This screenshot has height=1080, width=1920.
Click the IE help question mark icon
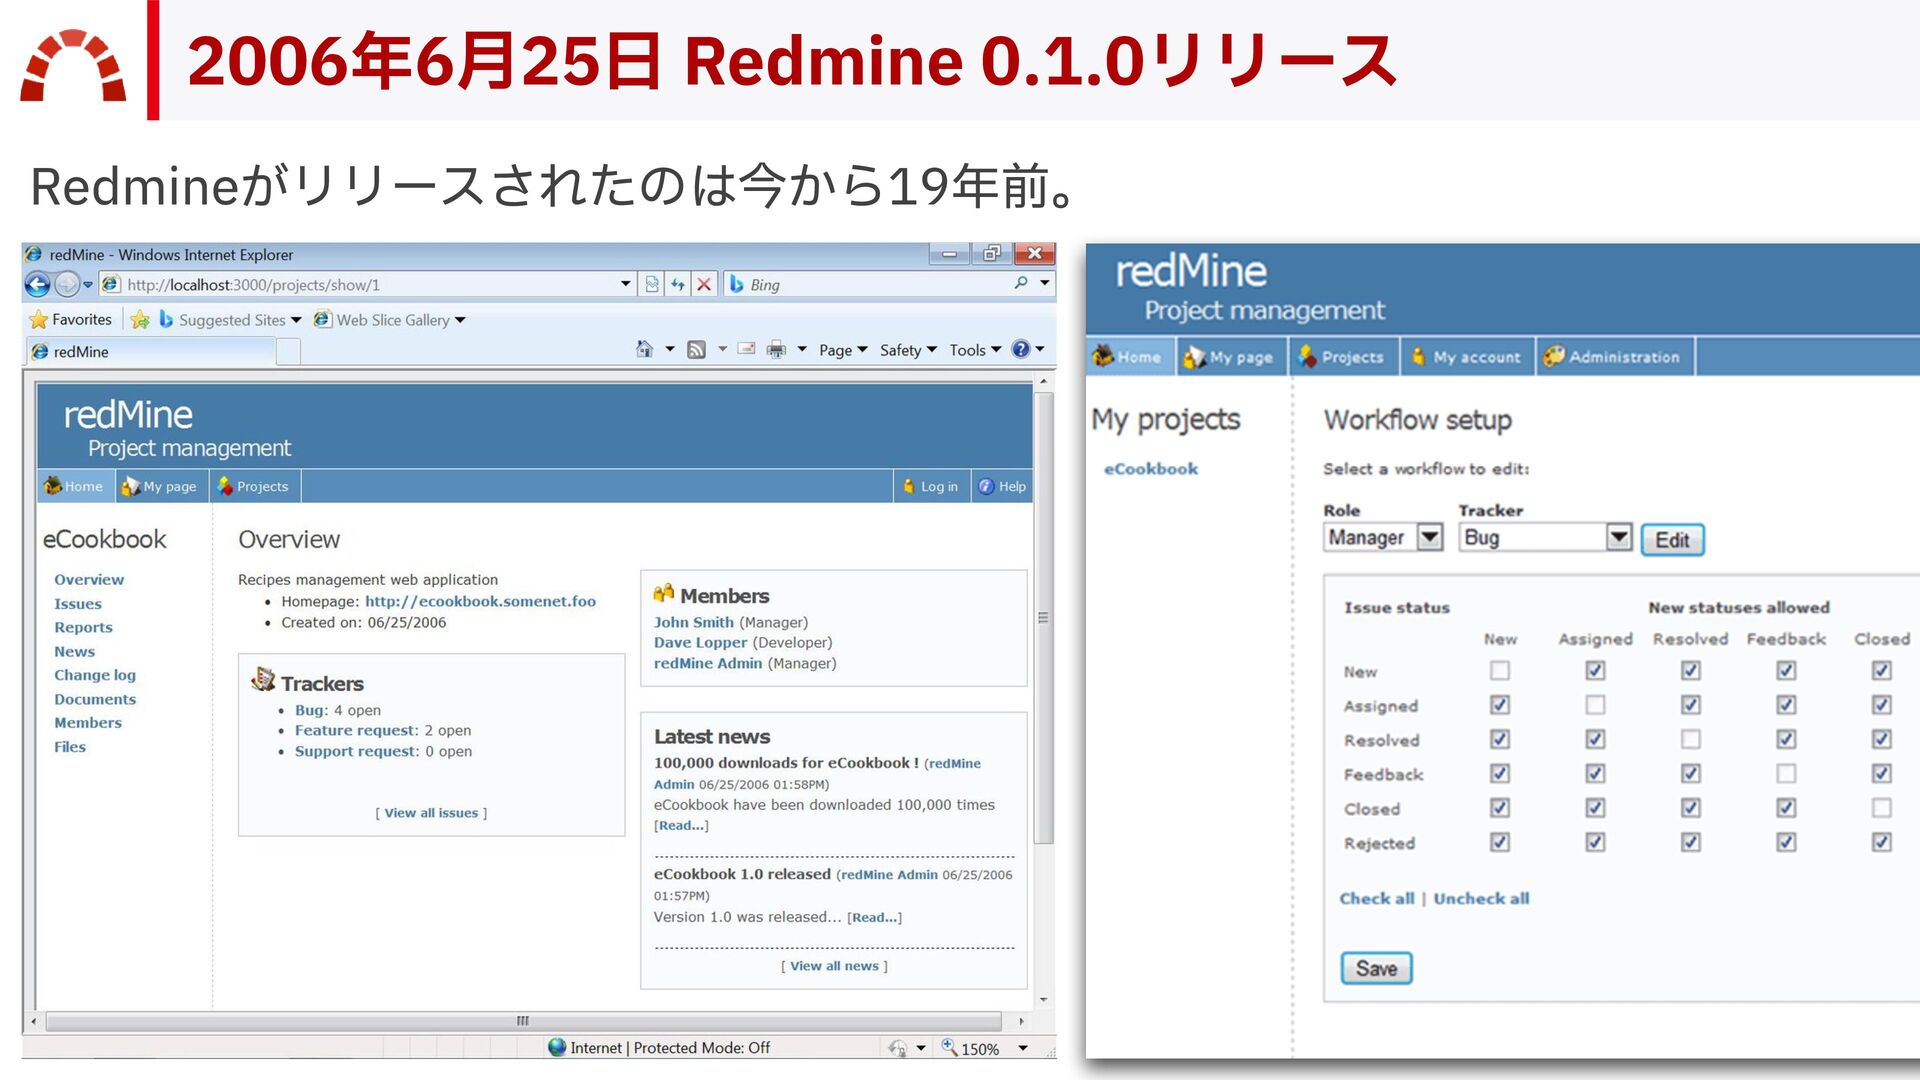[x=1020, y=349]
